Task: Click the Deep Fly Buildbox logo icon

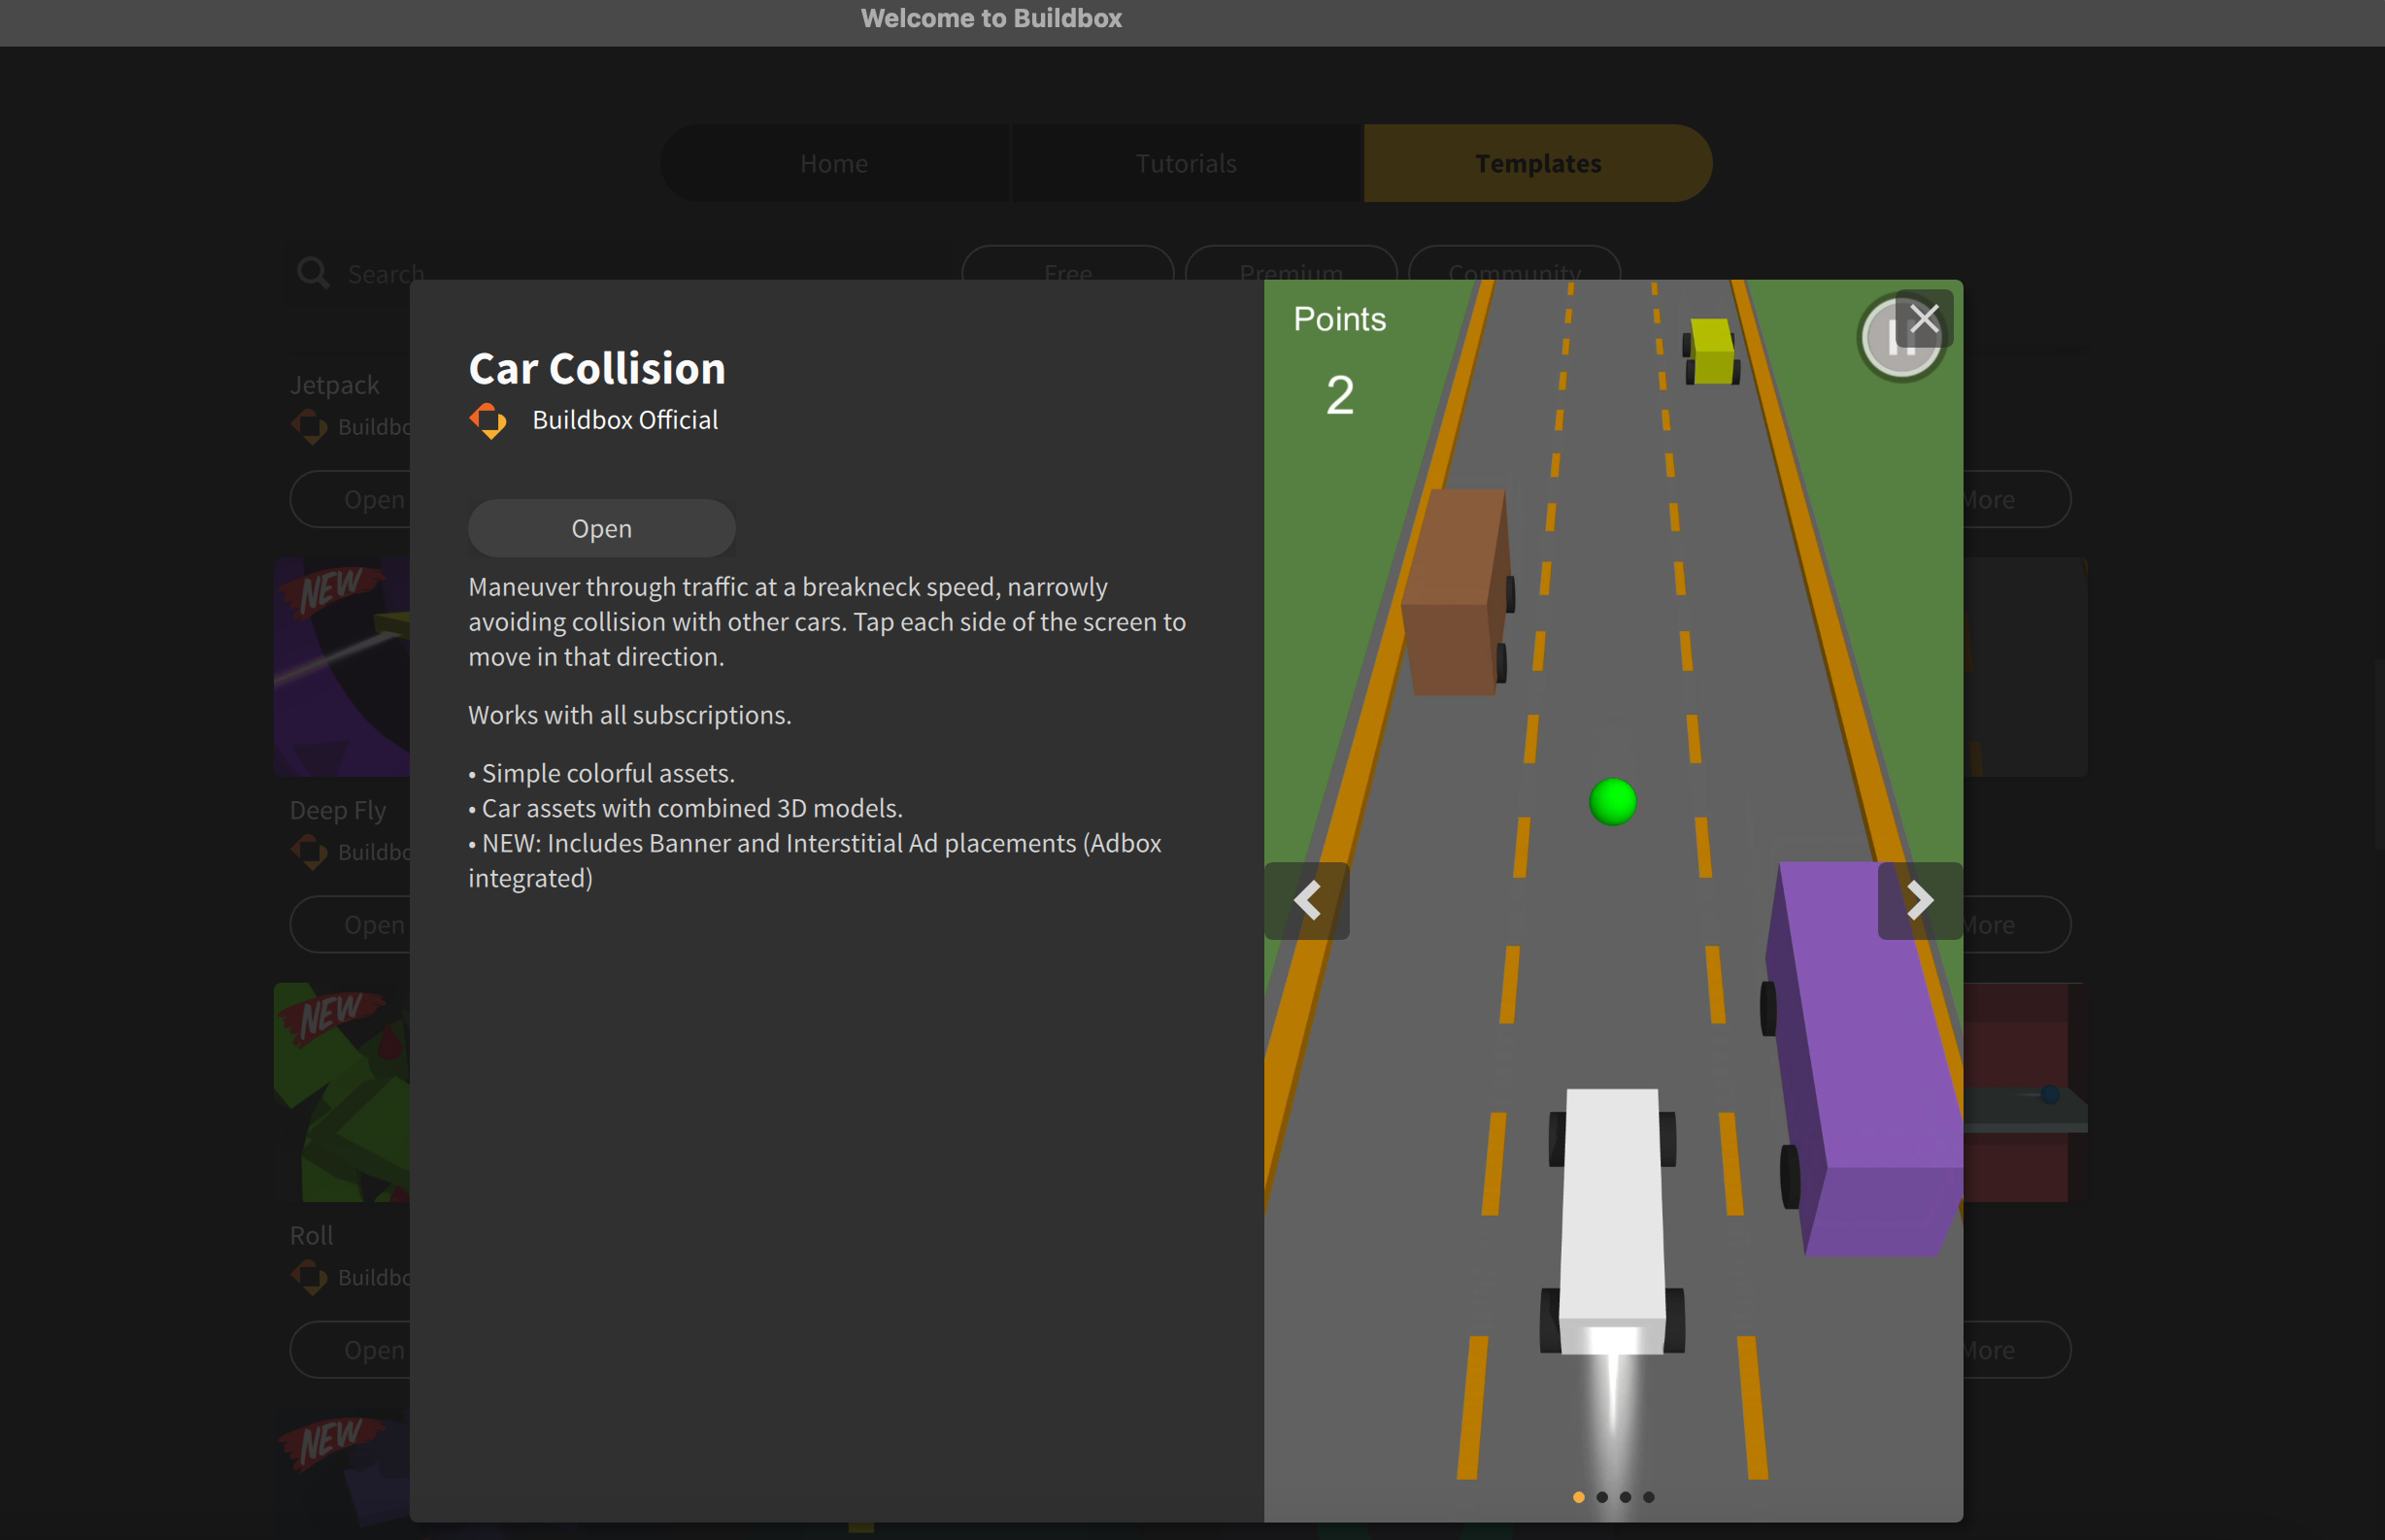Action: point(309,852)
